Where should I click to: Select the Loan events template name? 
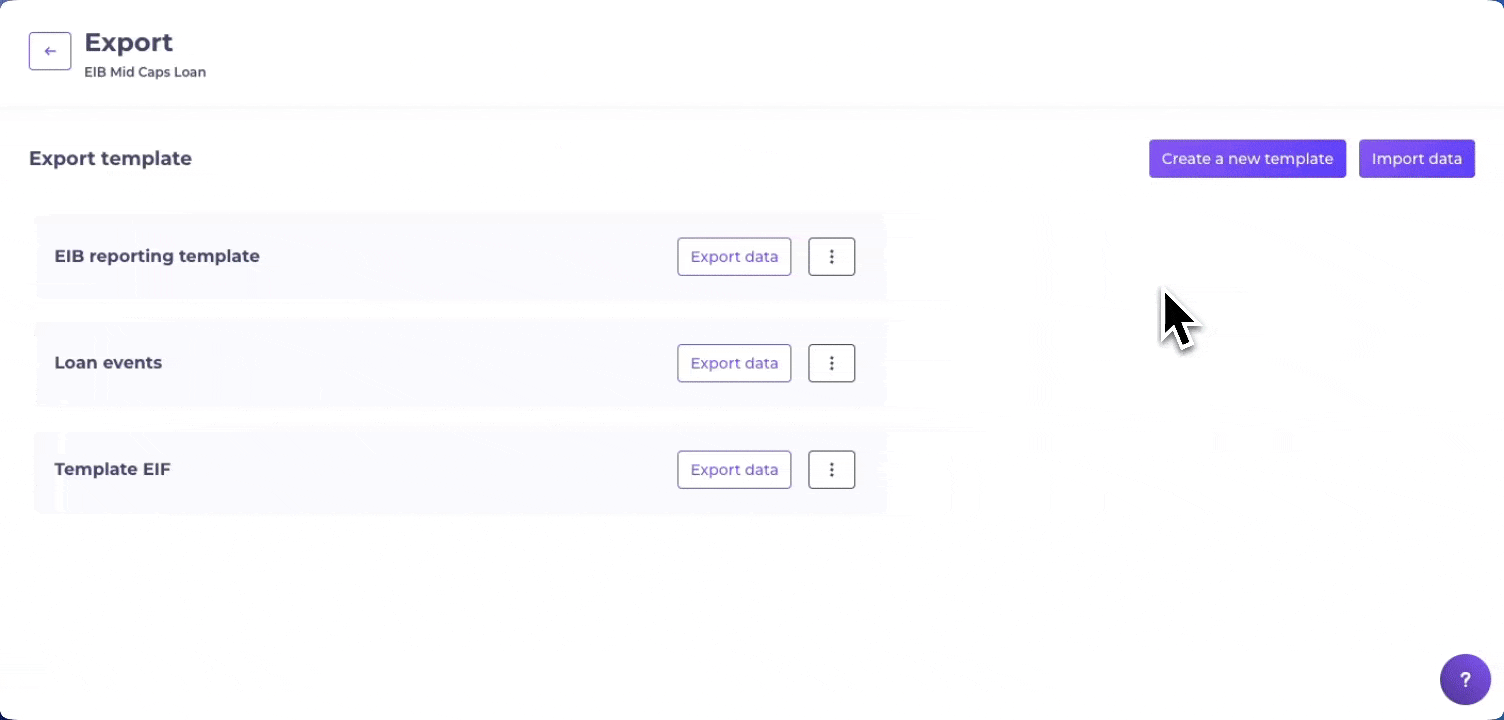108,363
